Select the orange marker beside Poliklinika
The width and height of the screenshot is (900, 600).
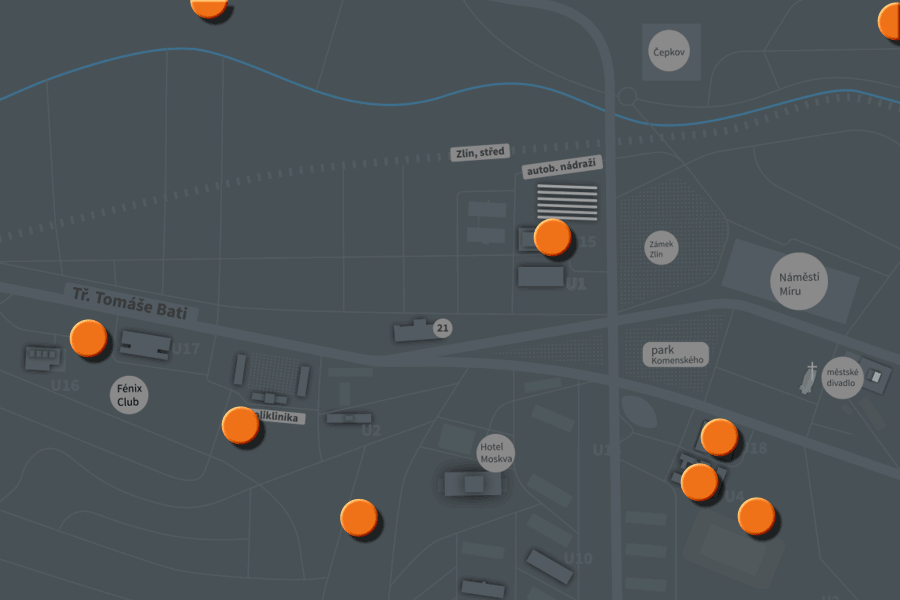[242, 426]
